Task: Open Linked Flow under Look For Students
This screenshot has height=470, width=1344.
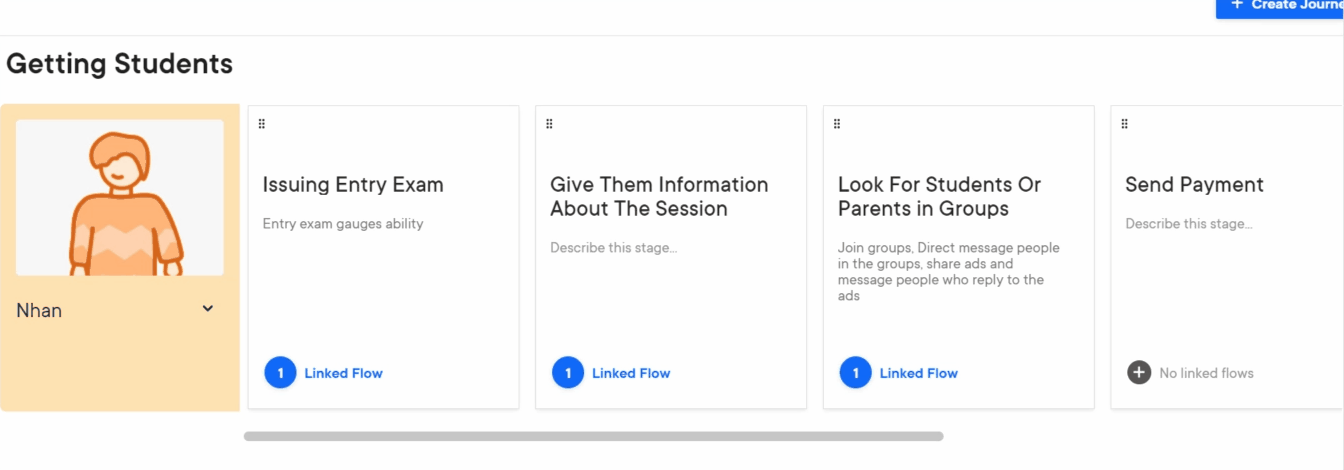Action: [x=918, y=373]
